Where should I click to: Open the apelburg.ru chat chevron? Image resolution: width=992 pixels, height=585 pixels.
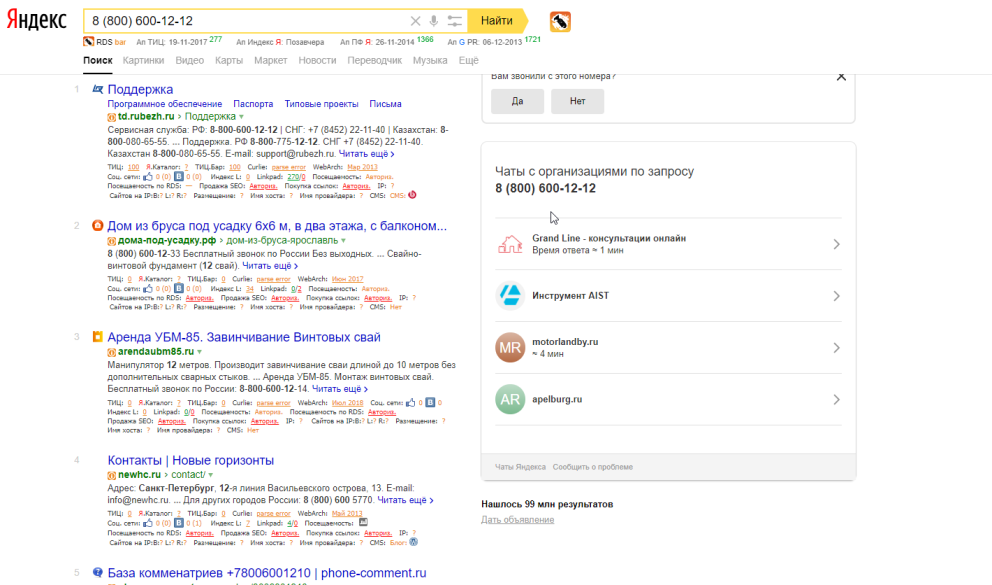pos(836,400)
